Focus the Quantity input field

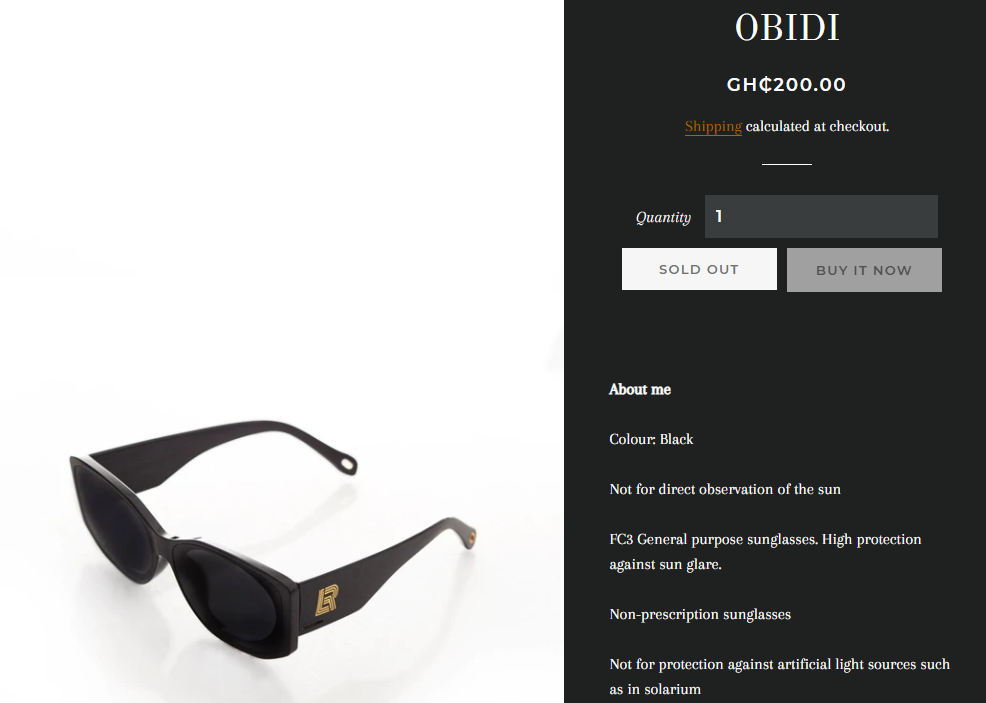pyautogui.click(x=821, y=216)
